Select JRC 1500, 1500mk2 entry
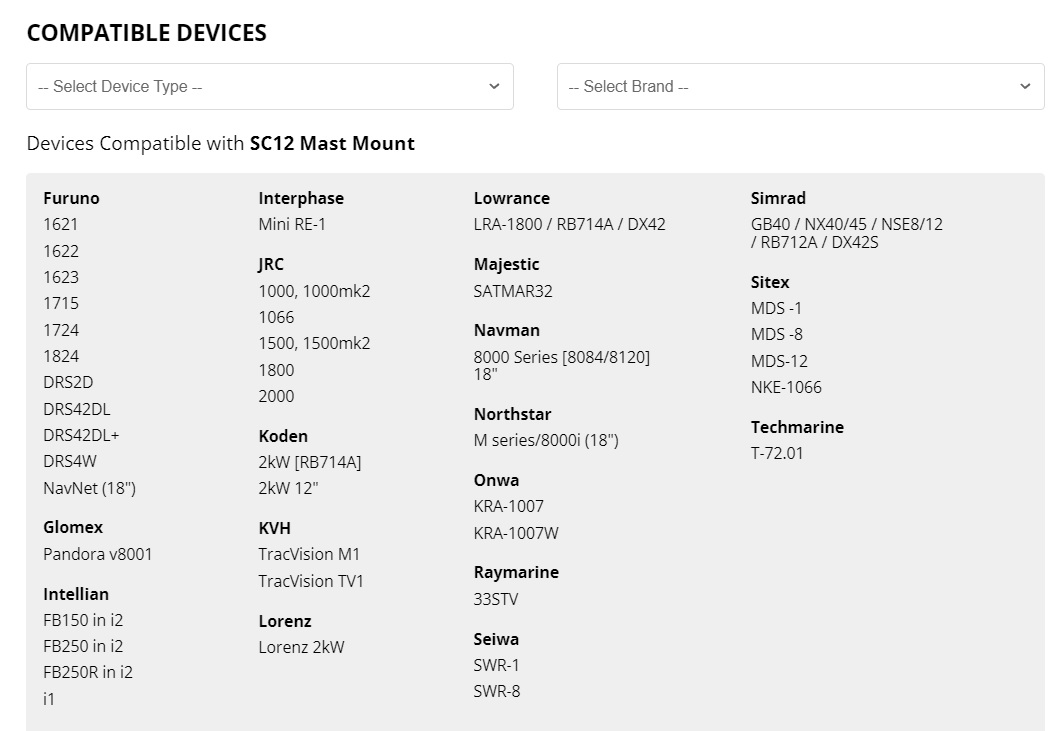The width and height of the screenshot is (1058, 731). click(x=314, y=343)
